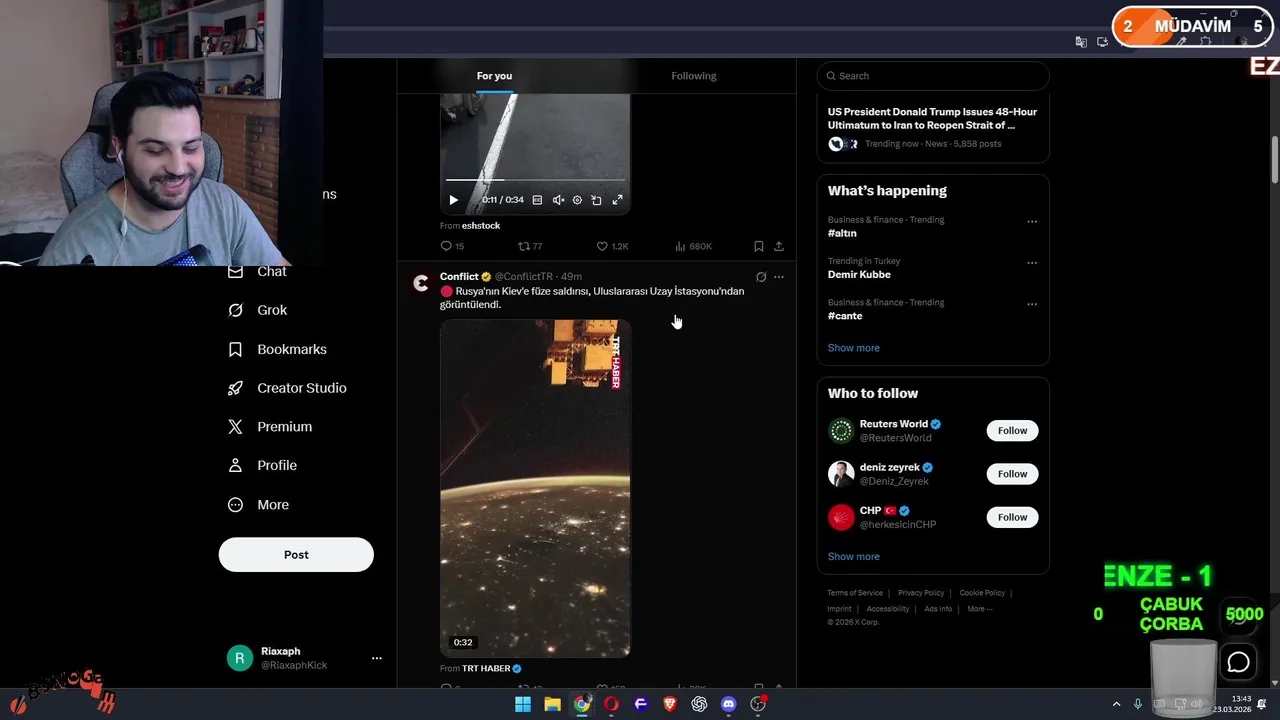Click Grok icon on Conflict post

pos(761,277)
